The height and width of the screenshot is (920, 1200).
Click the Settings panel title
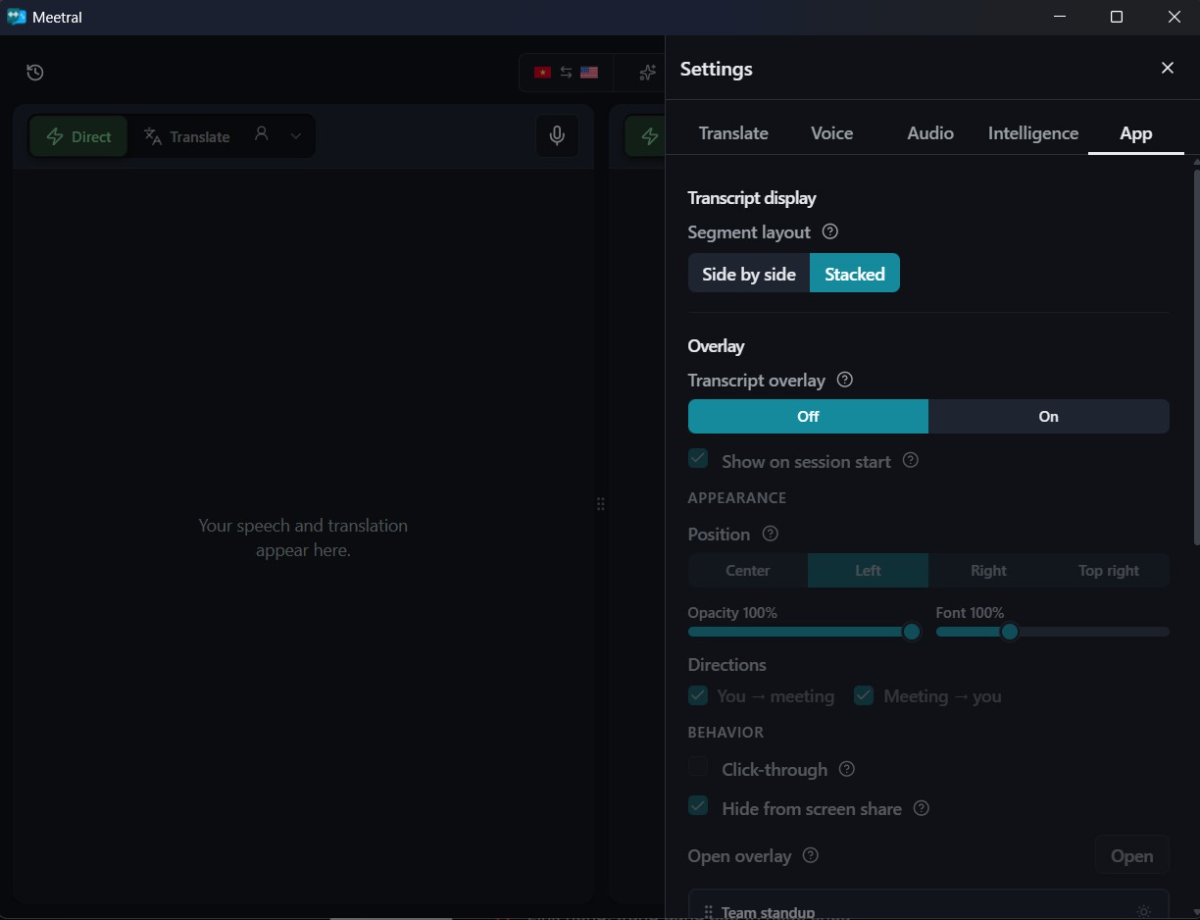click(716, 69)
